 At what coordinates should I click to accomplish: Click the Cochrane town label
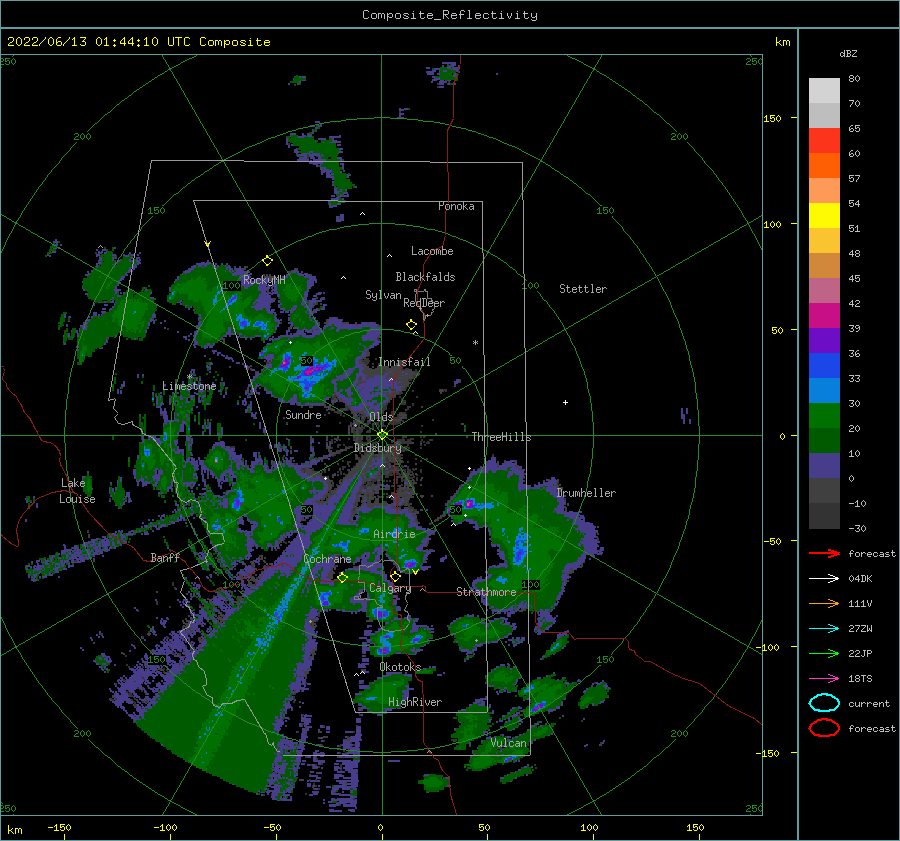[x=327, y=559]
